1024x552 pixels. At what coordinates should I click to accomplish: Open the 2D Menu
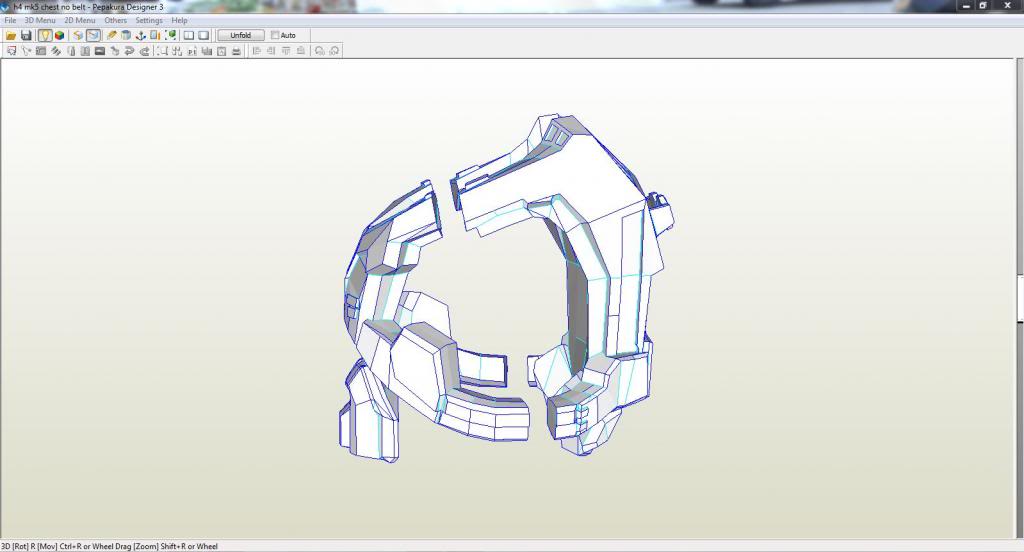[x=80, y=20]
